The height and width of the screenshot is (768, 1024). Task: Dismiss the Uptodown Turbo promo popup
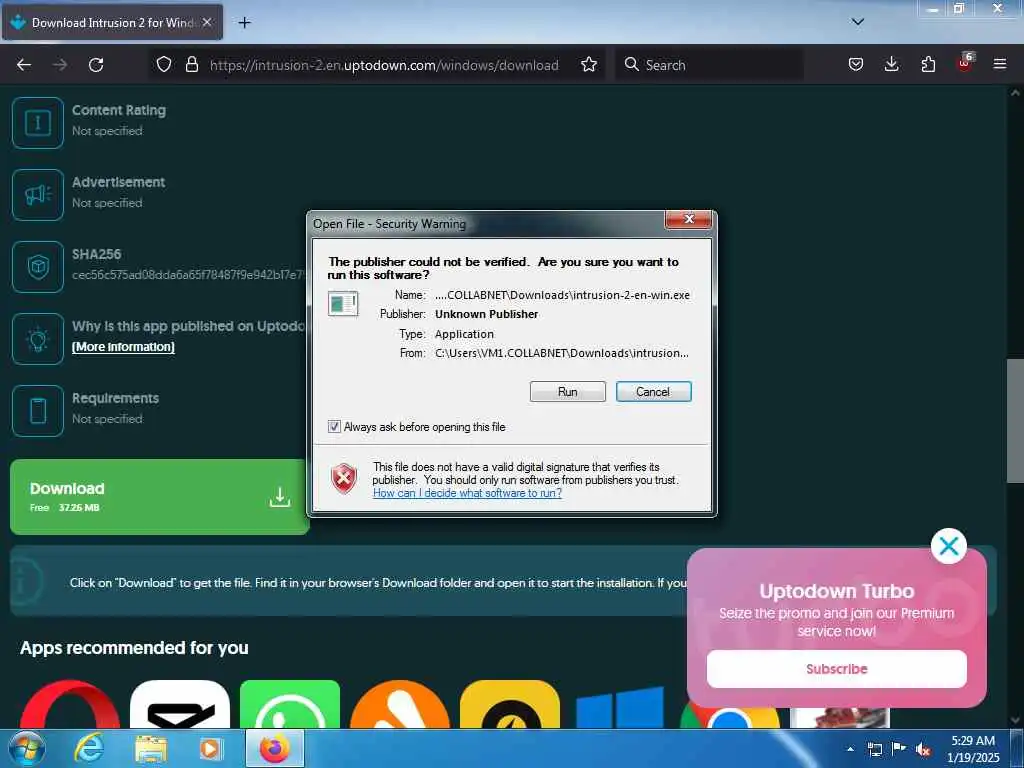(949, 546)
